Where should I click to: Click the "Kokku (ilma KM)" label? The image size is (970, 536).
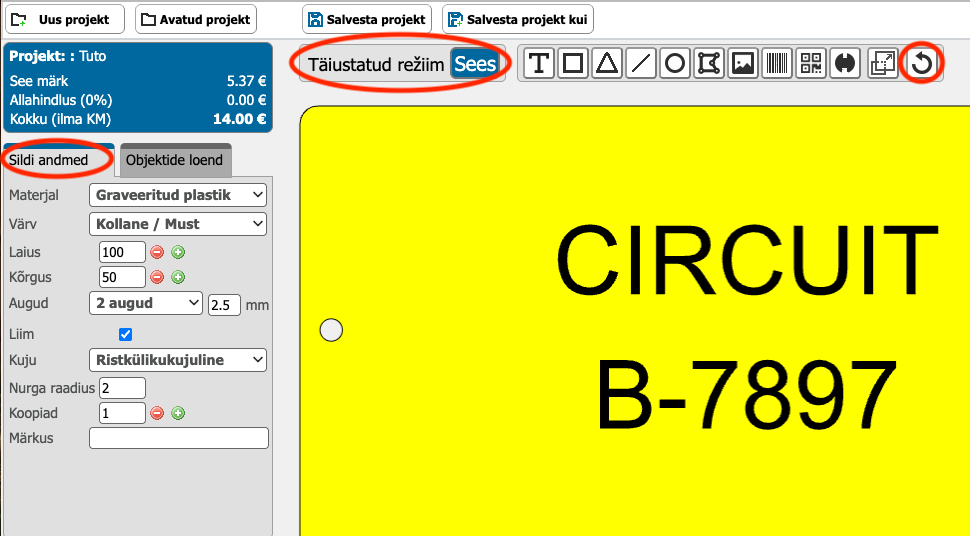60,119
